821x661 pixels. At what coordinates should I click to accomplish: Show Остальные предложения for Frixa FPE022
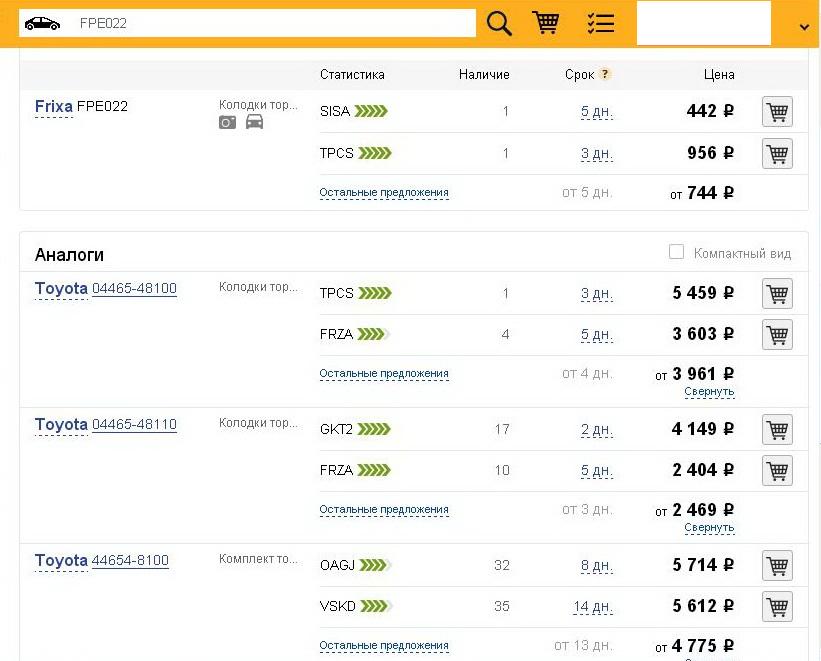[384, 193]
